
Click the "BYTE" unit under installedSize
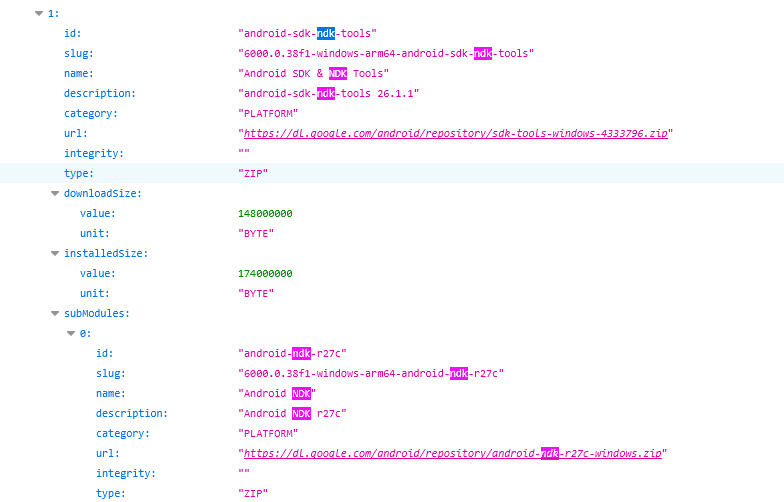tap(256, 294)
